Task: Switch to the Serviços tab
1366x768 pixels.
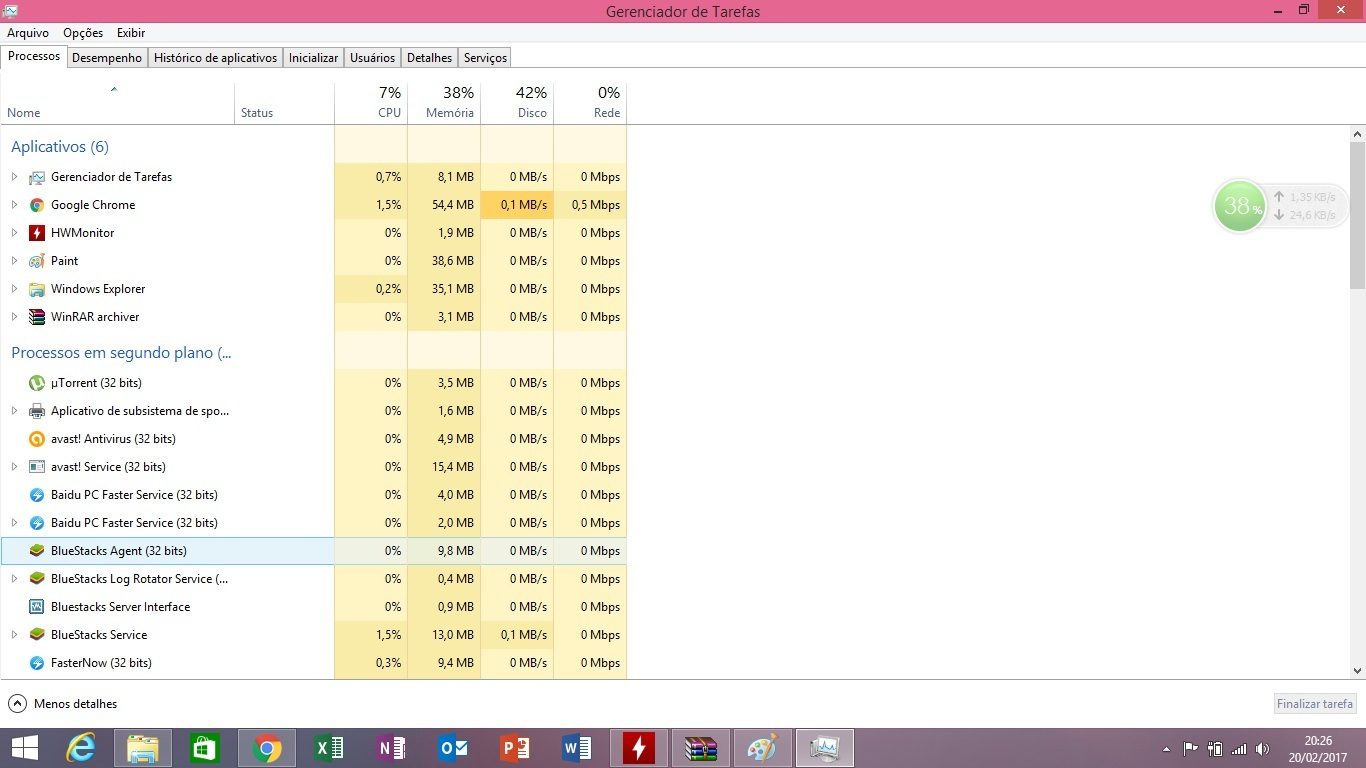Action: tap(485, 58)
